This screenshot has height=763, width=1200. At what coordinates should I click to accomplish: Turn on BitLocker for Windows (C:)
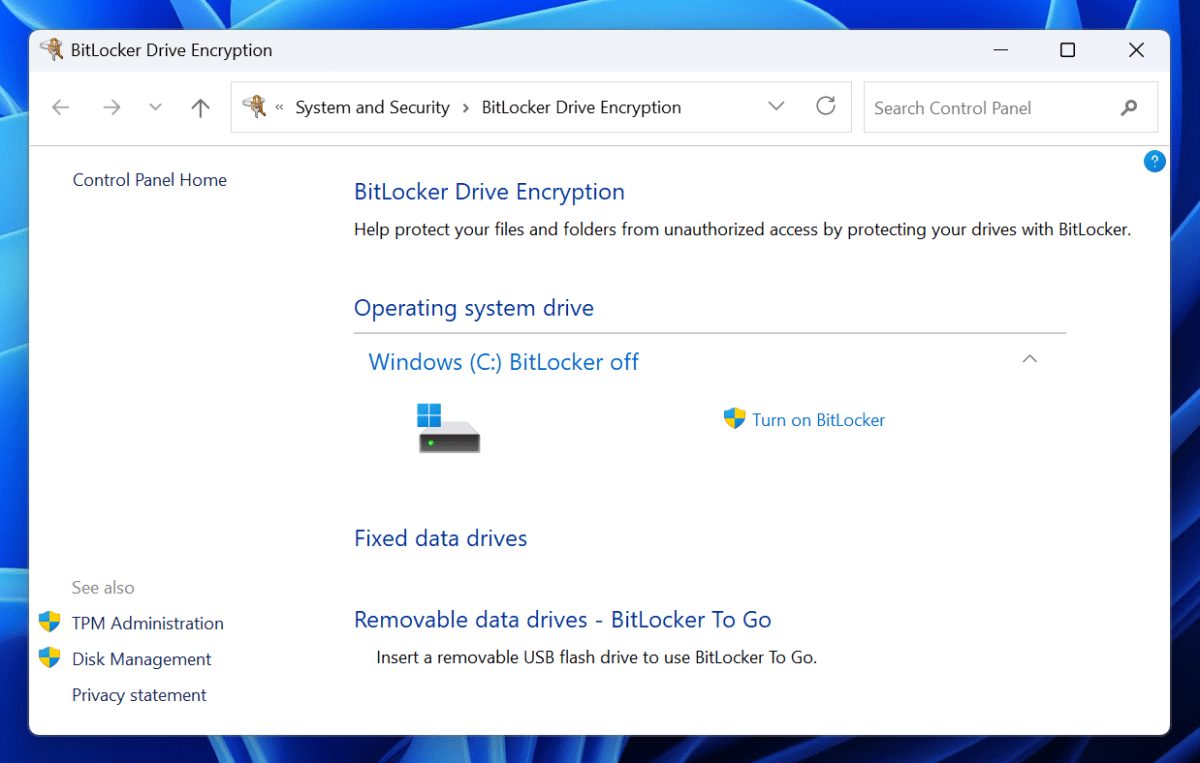point(818,419)
